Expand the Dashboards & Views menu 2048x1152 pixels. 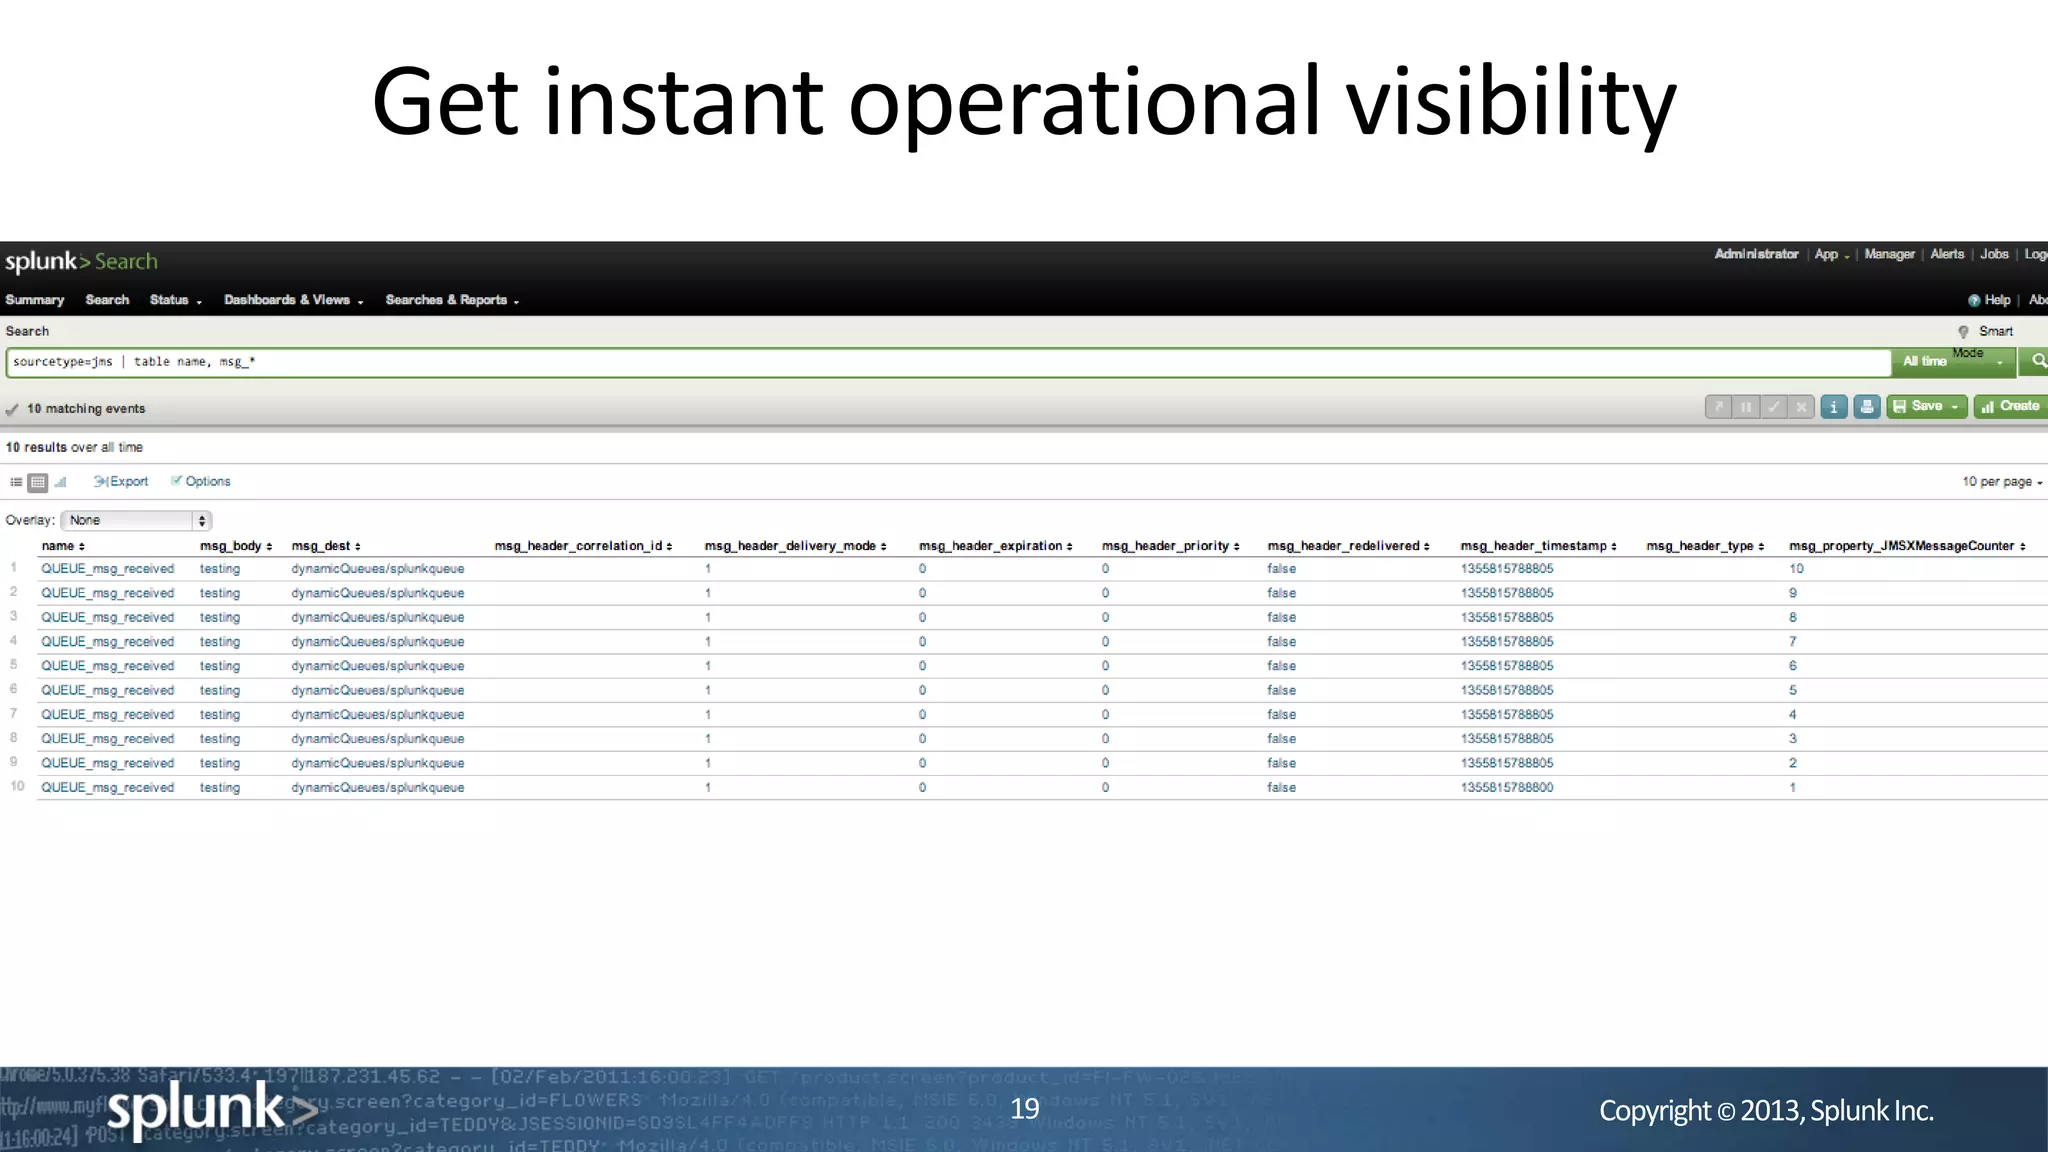294,300
